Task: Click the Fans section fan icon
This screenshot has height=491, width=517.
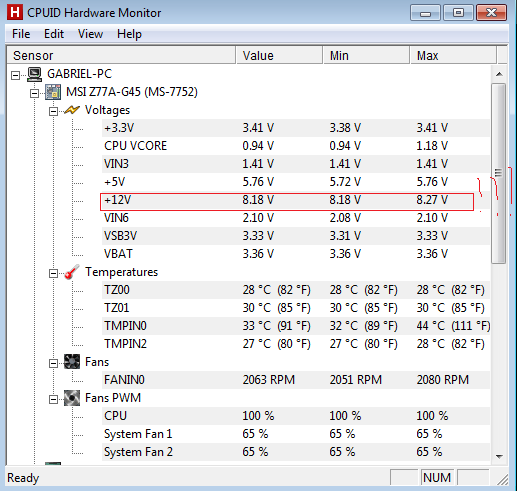Action: 72,362
